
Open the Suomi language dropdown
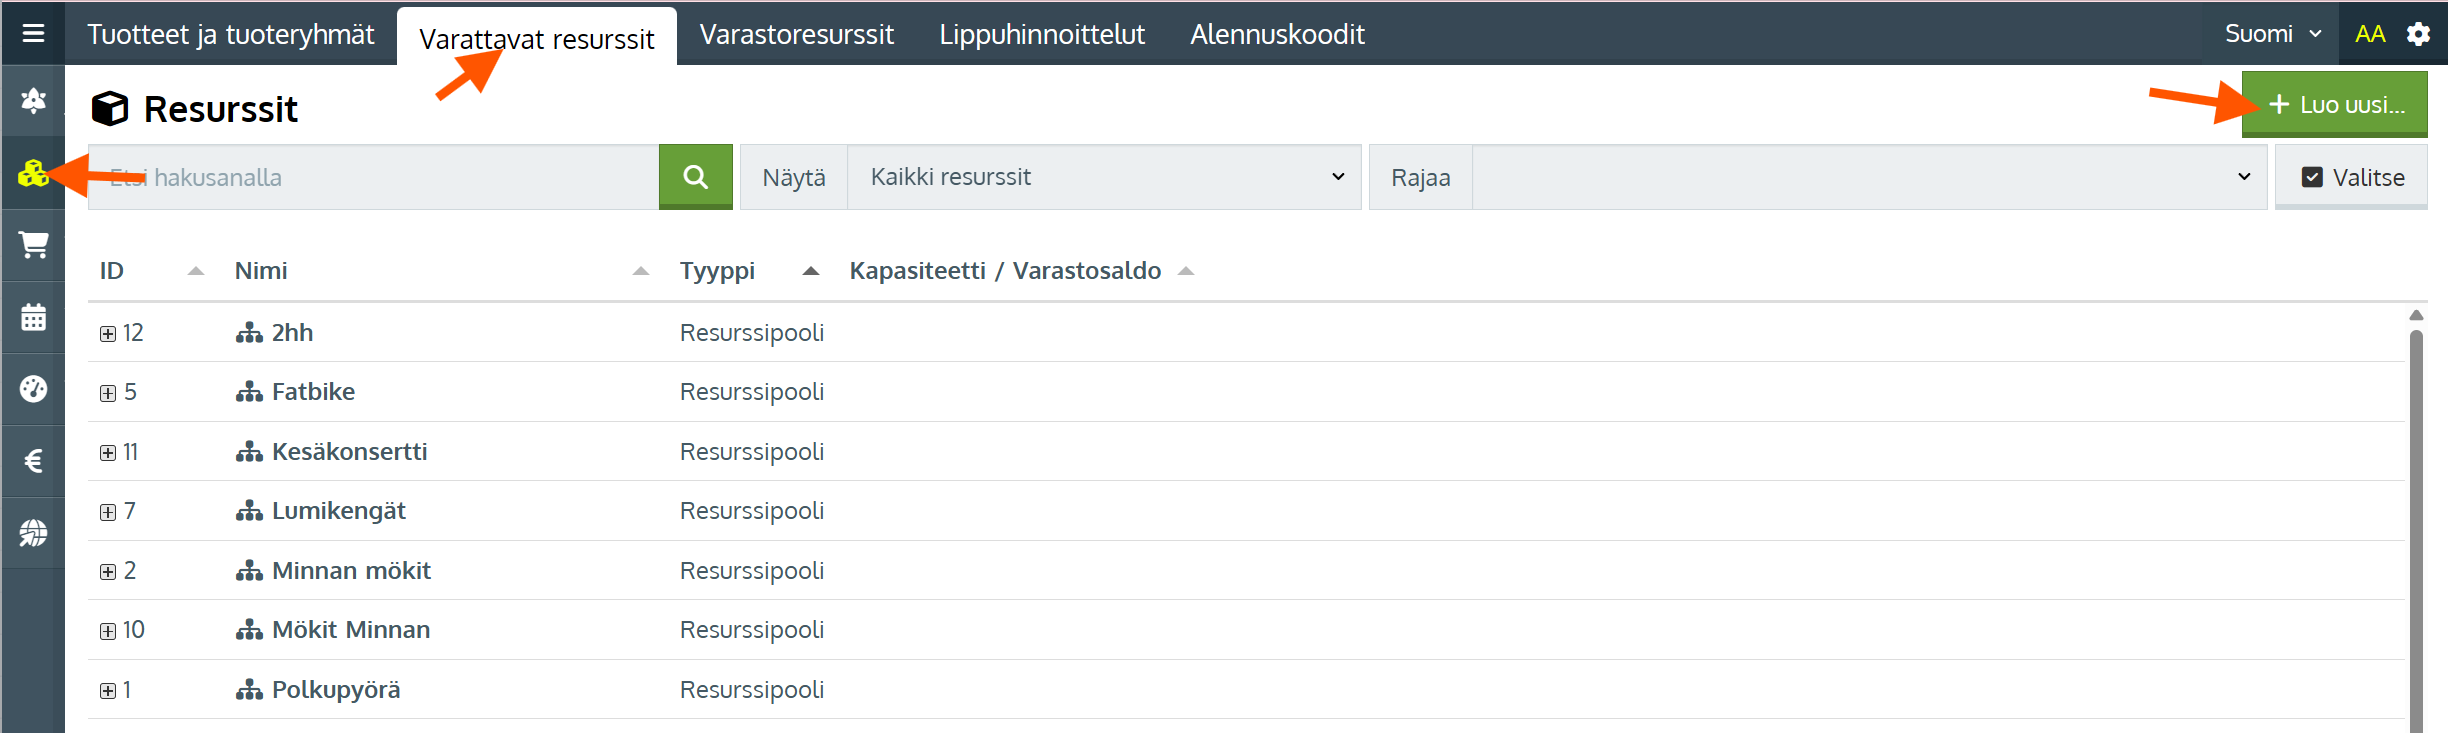click(2272, 34)
